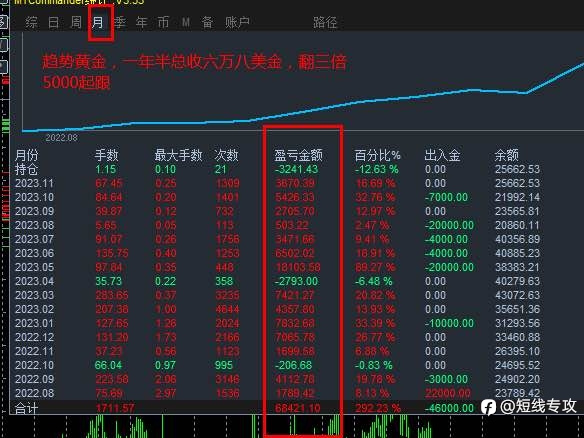Click the 2022.08 chart date label
The width and height of the screenshot is (584, 438).
click(x=61, y=138)
